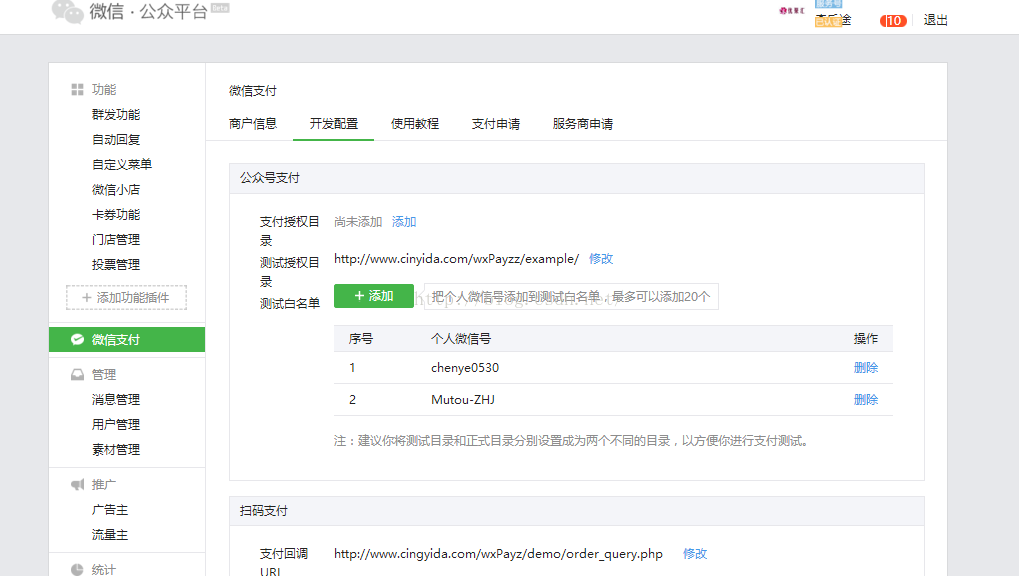Screen dimensions: 1019x576
Task: Delete the chenye0530 whitelist entry
Action: point(865,368)
